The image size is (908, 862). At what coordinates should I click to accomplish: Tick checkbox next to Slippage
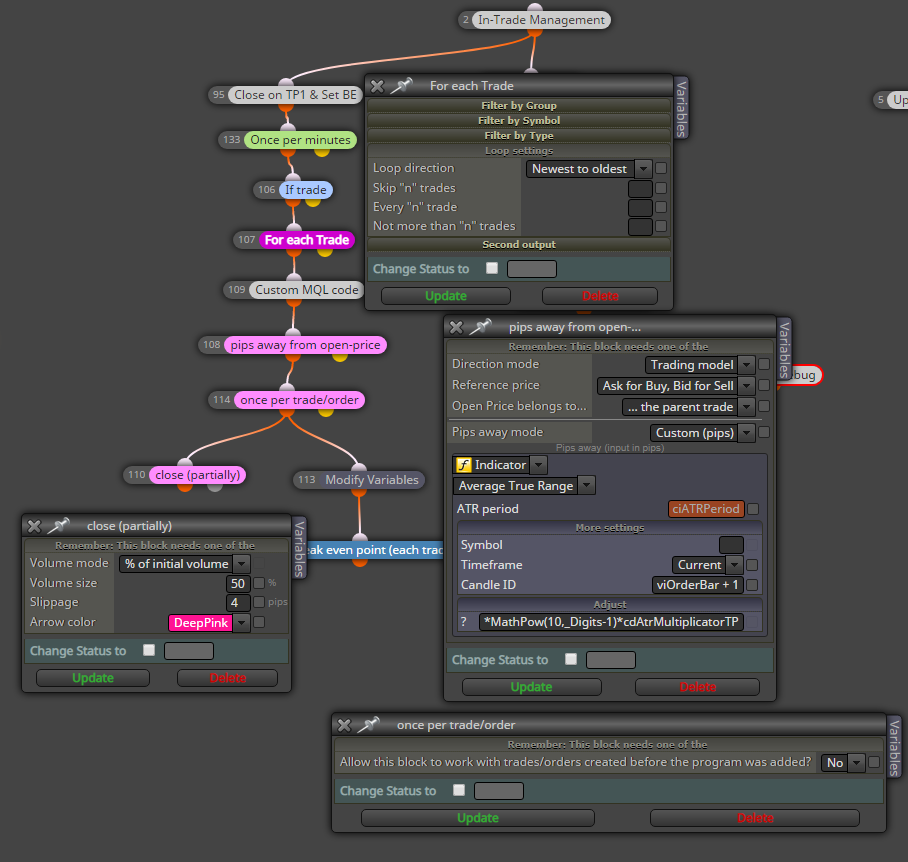pos(259,602)
